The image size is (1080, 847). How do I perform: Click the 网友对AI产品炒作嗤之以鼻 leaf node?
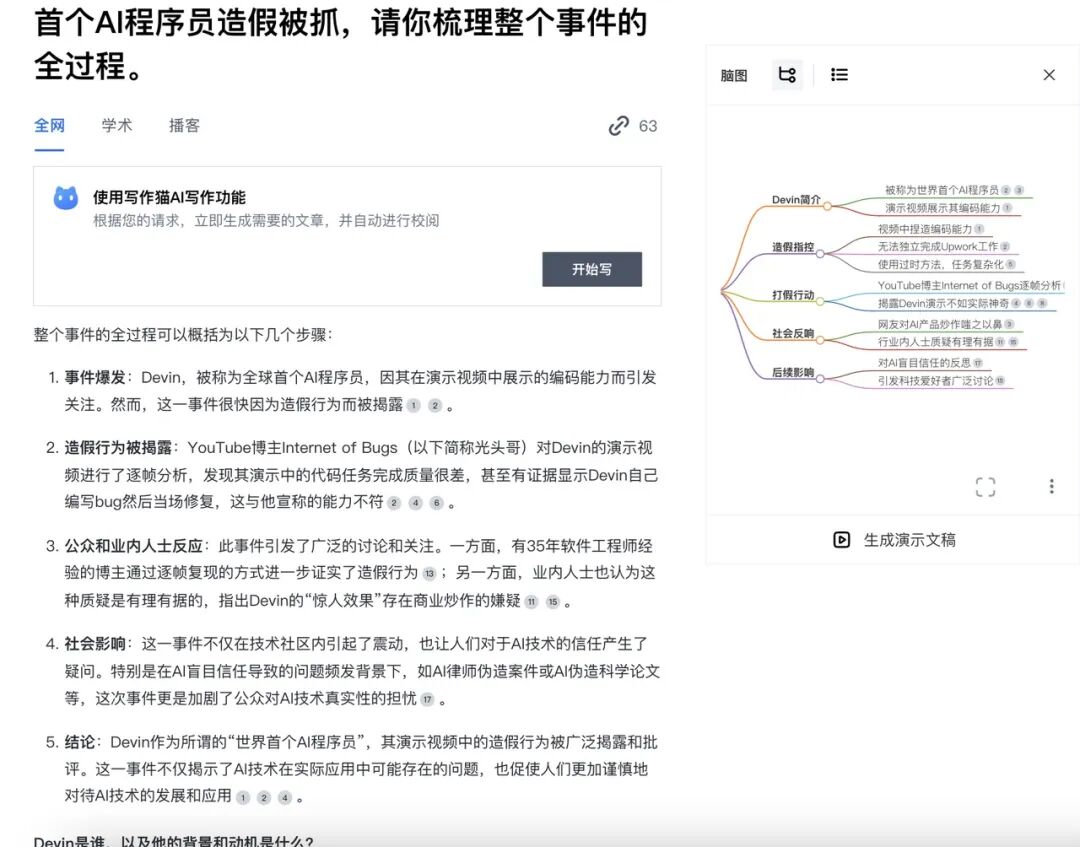(939, 324)
